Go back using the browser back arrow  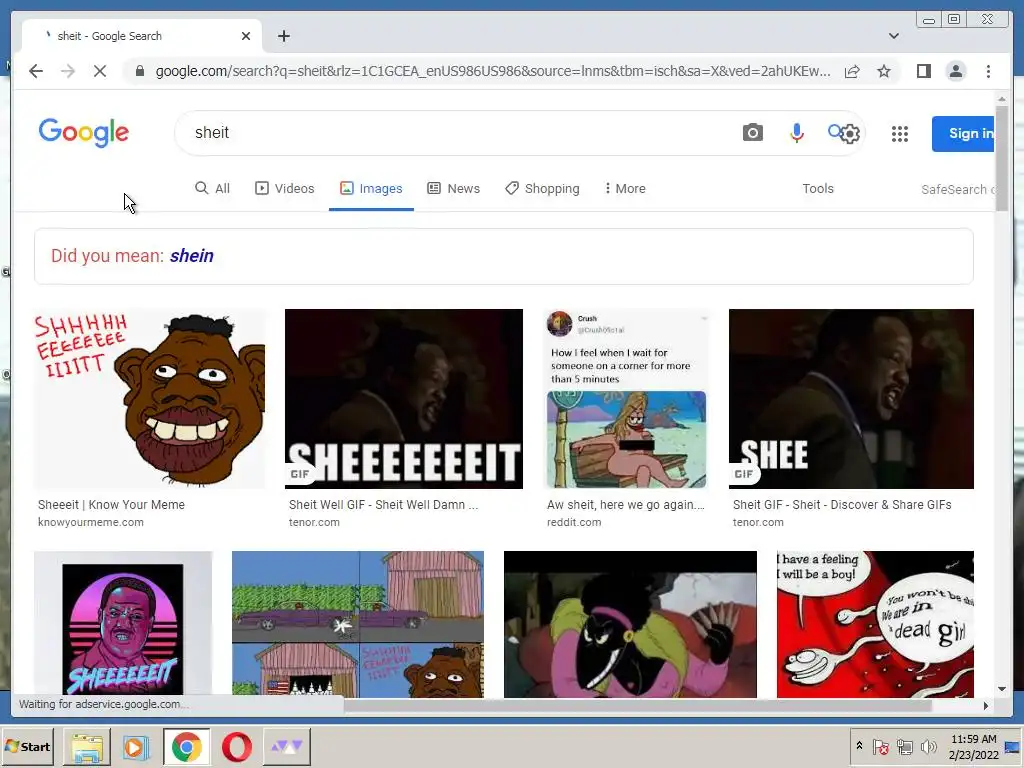click(x=36, y=71)
